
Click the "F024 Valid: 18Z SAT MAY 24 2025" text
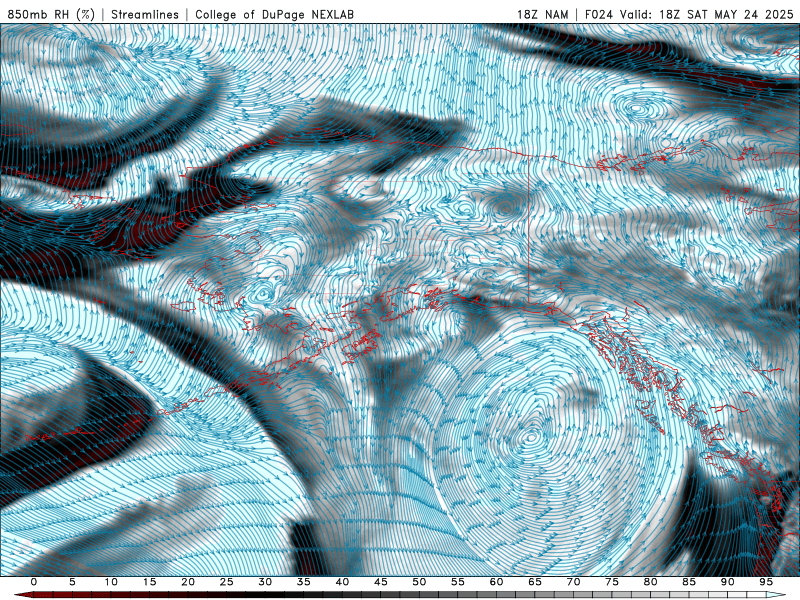(689, 14)
